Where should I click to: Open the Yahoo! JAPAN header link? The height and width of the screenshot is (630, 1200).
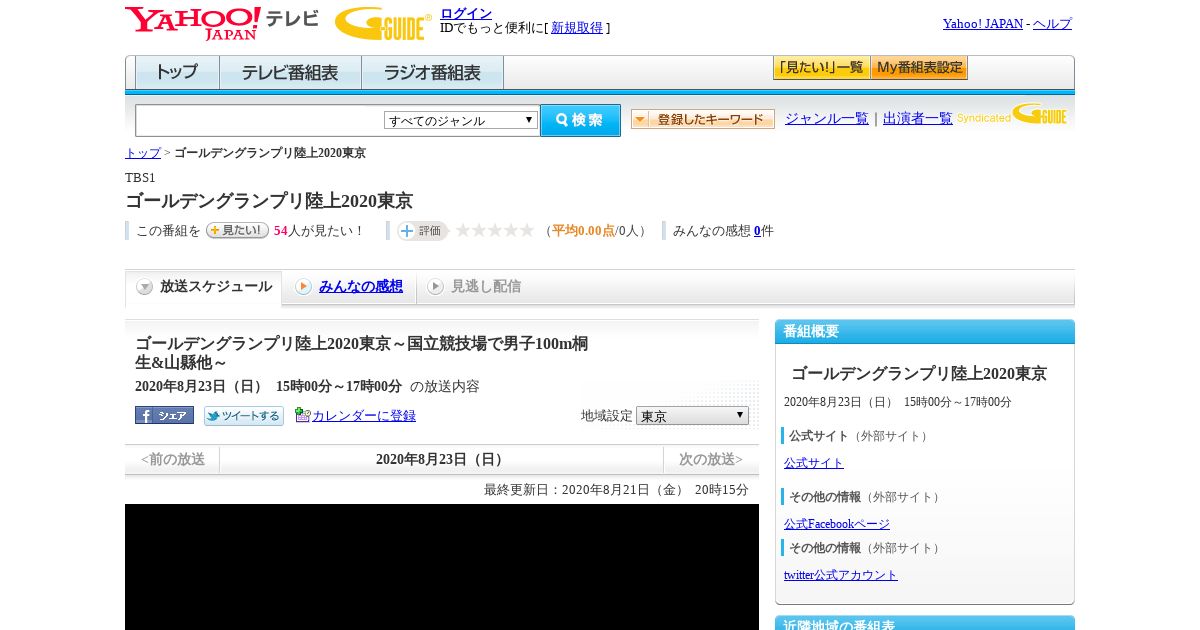click(983, 24)
